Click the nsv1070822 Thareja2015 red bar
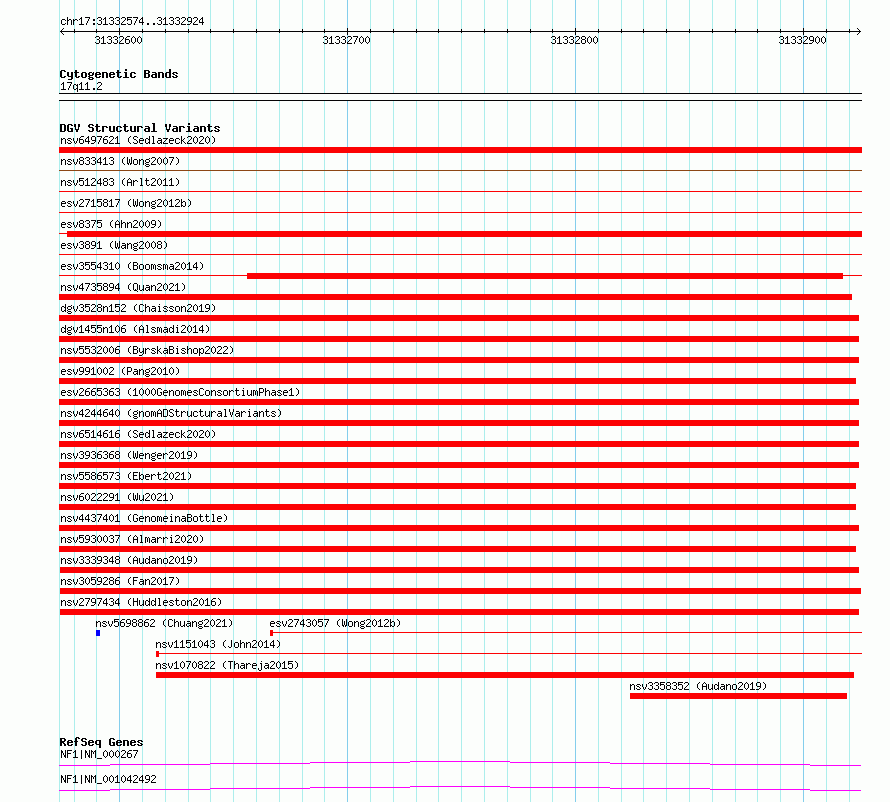The height and width of the screenshot is (802, 890). [505, 675]
